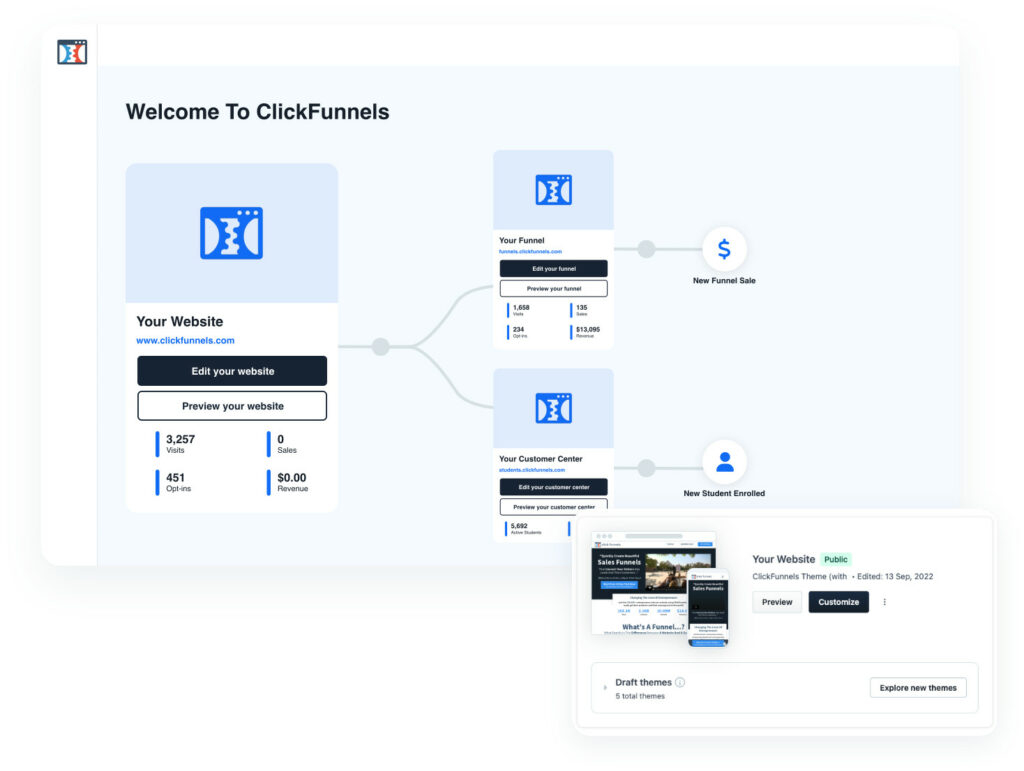Open the students.clickfunnels.com link

[532, 470]
